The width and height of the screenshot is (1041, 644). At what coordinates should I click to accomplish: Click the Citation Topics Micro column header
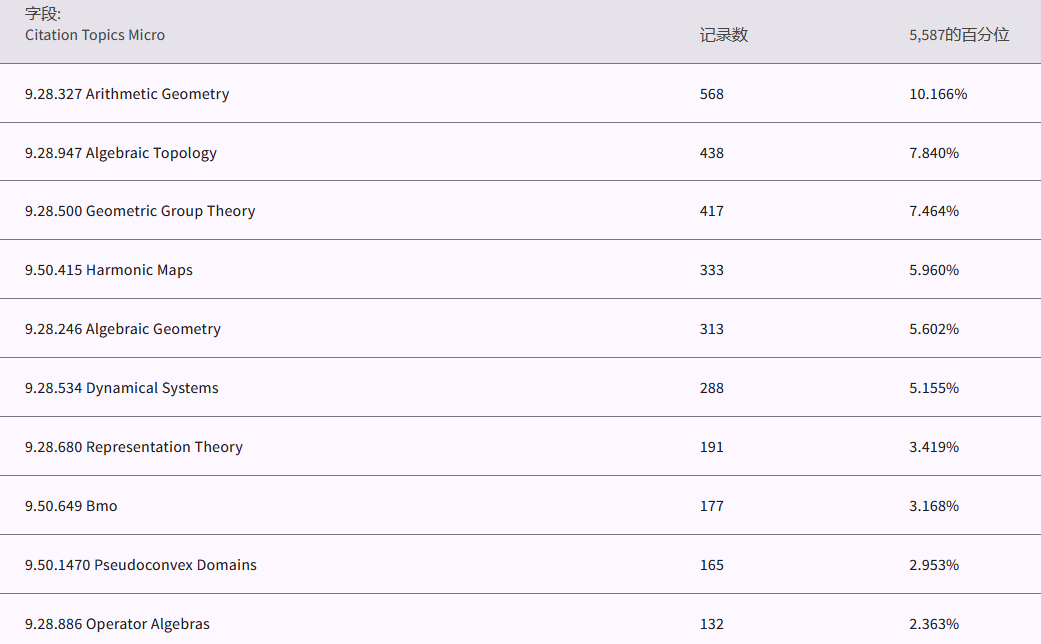pos(95,35)
